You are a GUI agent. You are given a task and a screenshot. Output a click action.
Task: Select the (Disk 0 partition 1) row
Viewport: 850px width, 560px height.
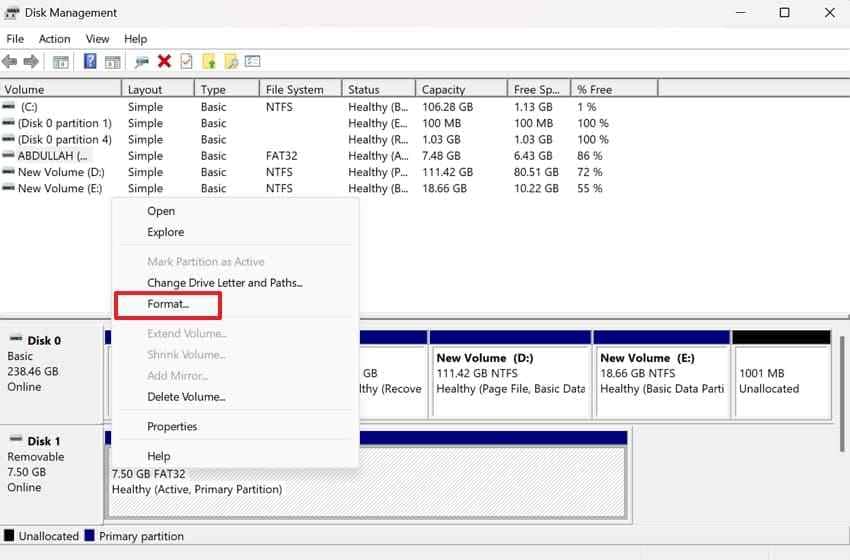tap(329, 123)
